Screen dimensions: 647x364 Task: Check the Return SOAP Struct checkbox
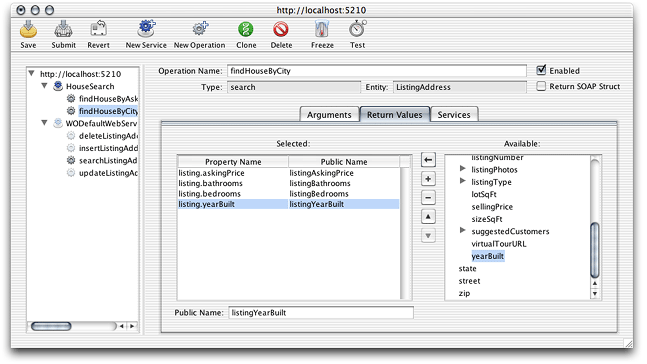[x=541, y=86]
